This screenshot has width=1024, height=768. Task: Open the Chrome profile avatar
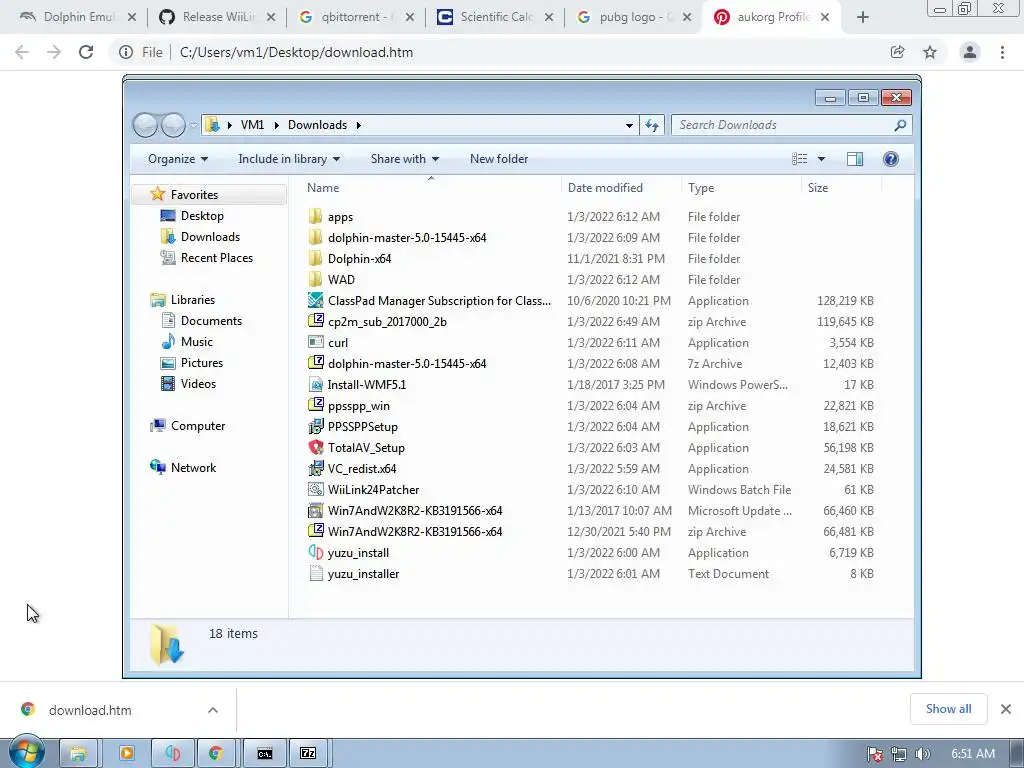click(x=970, y=52)
